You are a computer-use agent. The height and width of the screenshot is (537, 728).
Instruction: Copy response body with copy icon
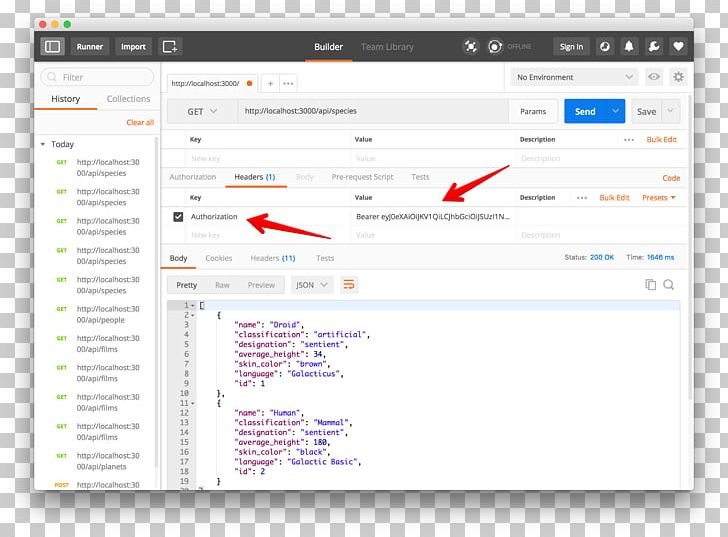[x=651, y=285]
